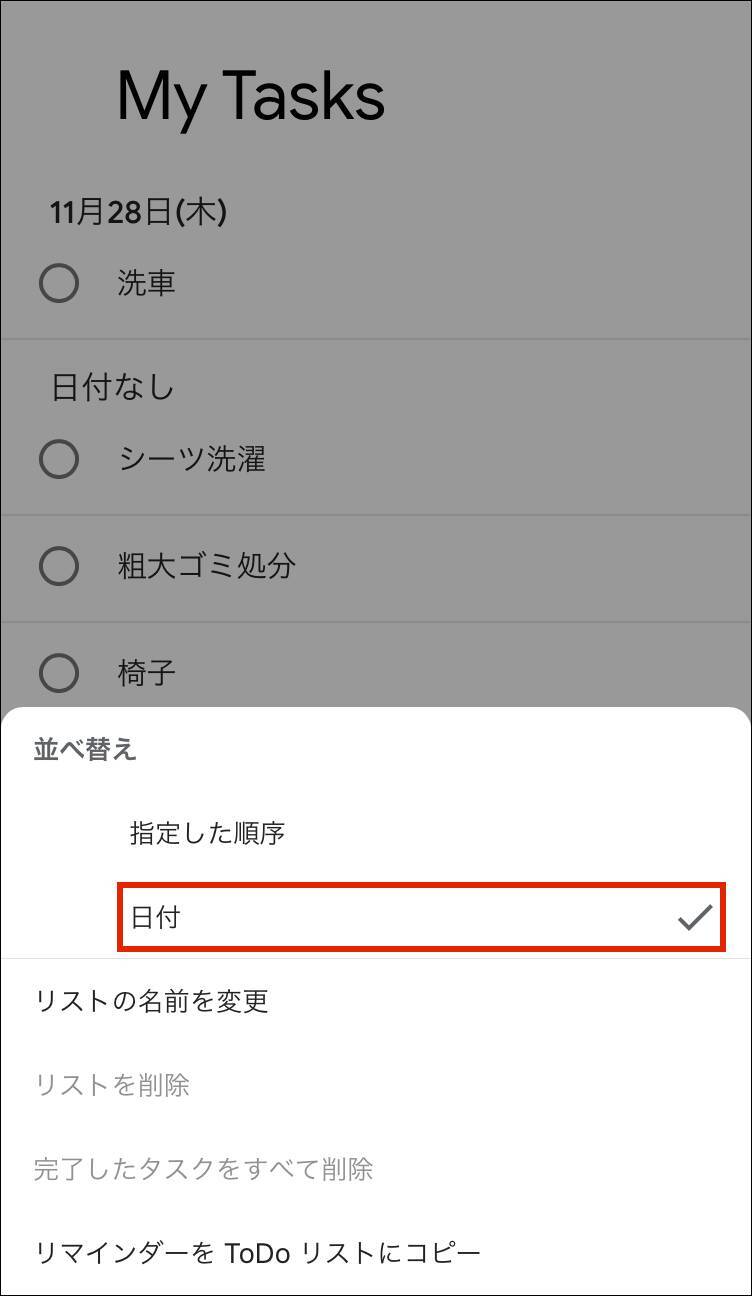Viewport: 752px width, 1296px height.
Task: Click the リストを削除 entry
Action: 112,1085
